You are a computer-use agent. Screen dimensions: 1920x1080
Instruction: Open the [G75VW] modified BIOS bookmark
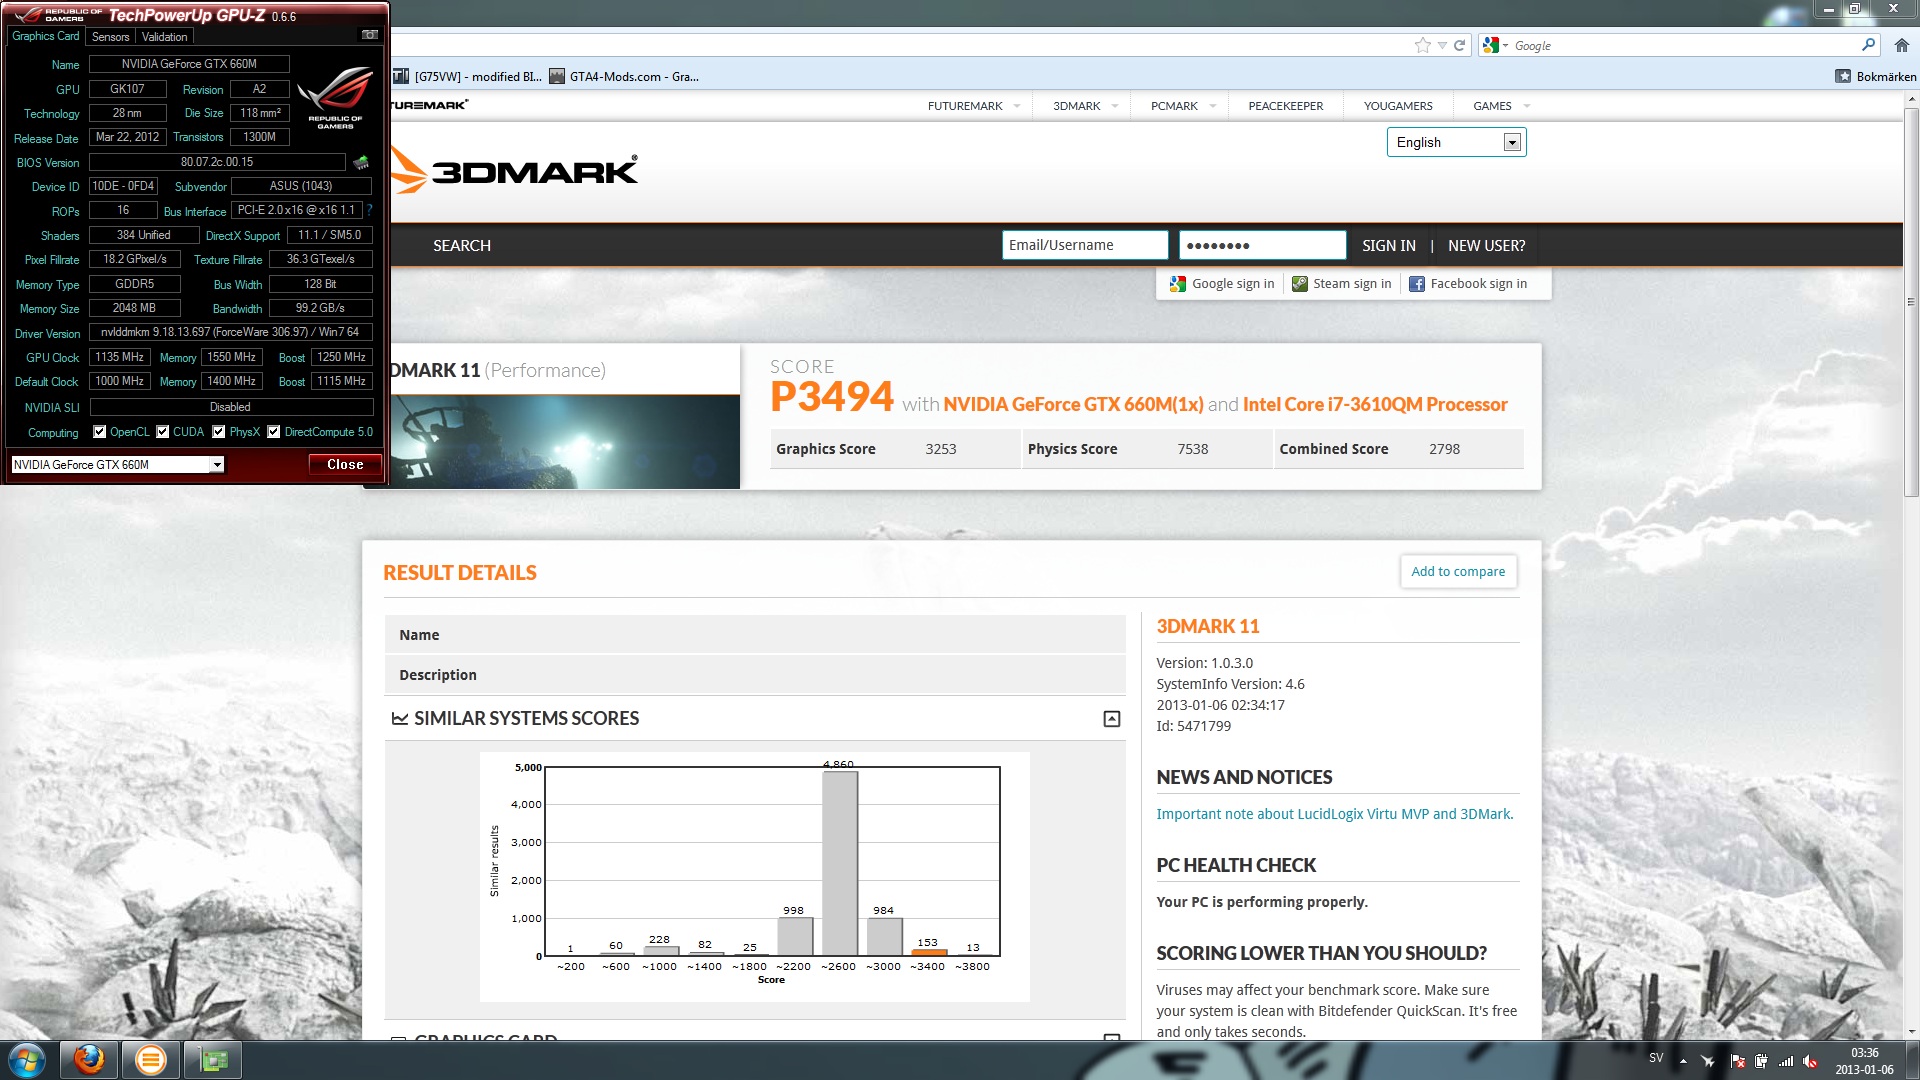[x=467, y=76]
